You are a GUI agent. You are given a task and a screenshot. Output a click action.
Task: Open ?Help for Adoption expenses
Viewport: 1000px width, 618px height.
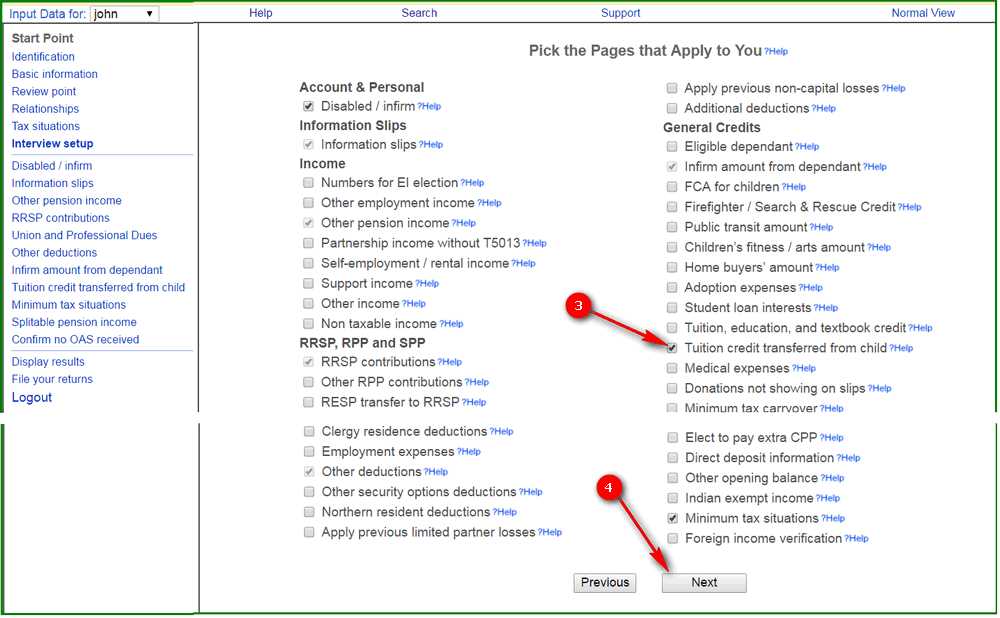coord(811,288)
